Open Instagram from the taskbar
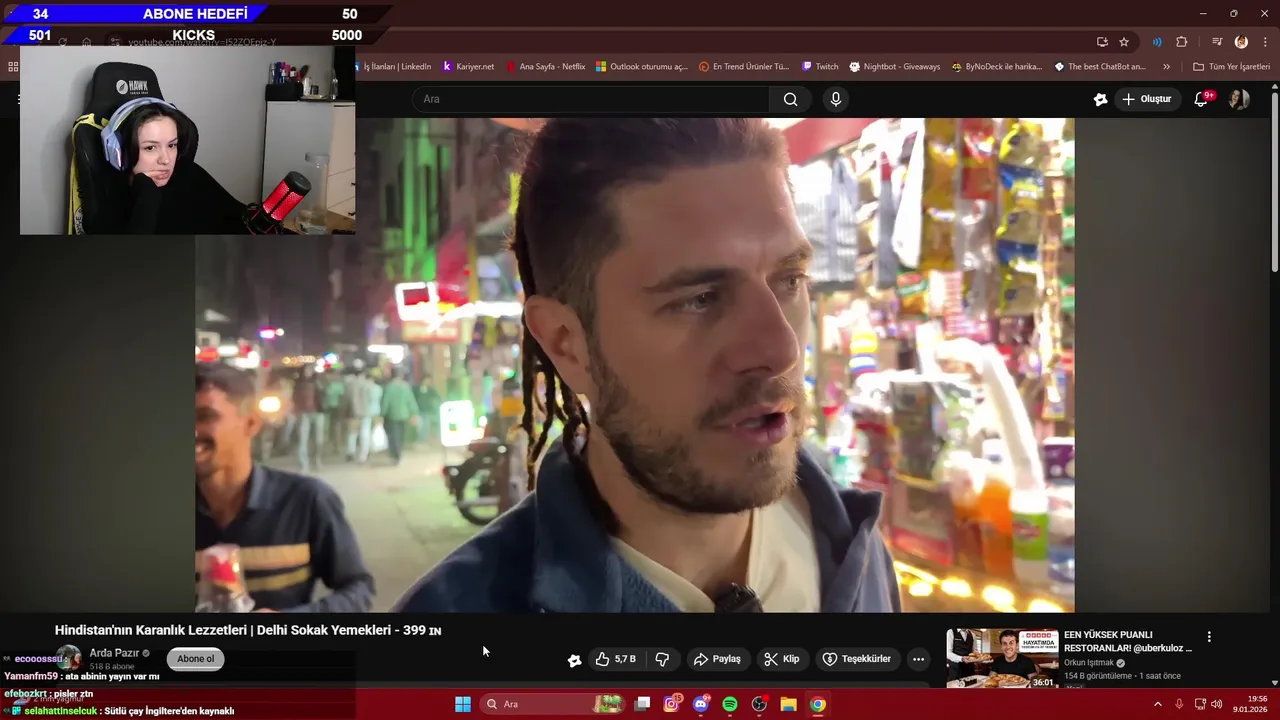 pos(672,704)
